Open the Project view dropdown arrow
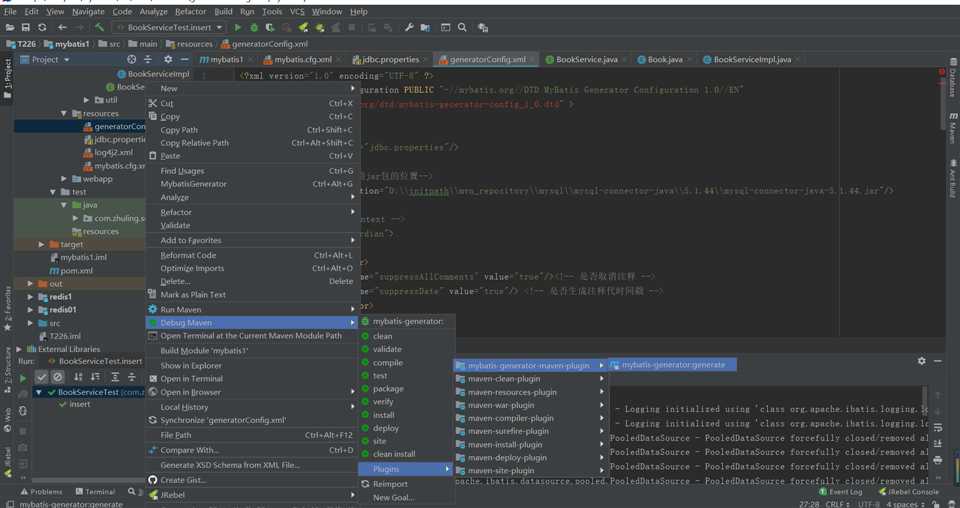Viewport: 960px width, 508px height. (67, 59)
